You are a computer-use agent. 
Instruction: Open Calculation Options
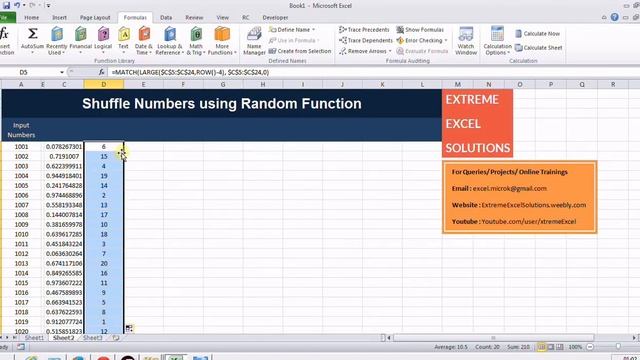497,40
